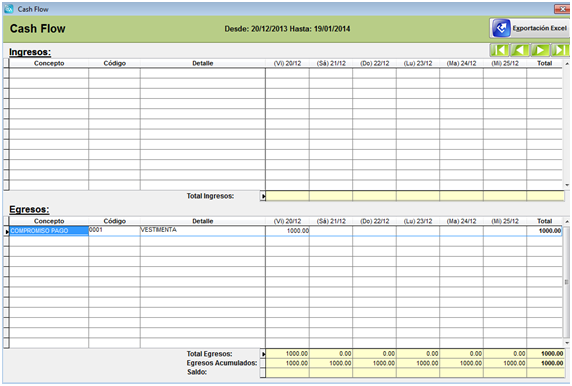This screenshot has height=386, width=572.
Task: Click Total Ingresos cell under (Vi) 20/12
Action: click(x=287, y=196)
